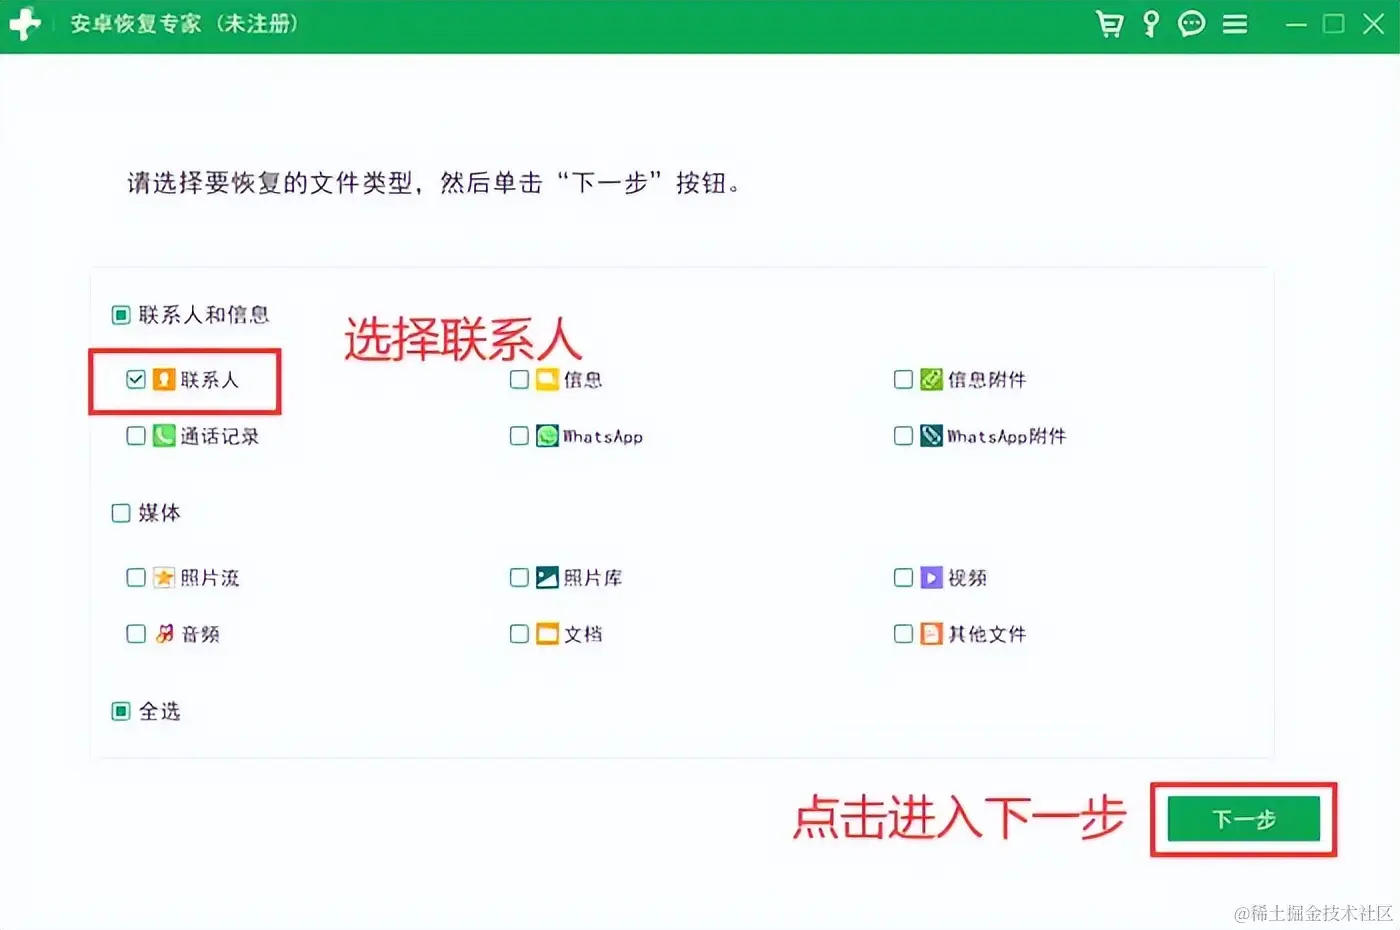The image size is (1400, 930).
Task: Check the 媒体 group checkbox
Action: pyautogui.click(x=121, y=513)
